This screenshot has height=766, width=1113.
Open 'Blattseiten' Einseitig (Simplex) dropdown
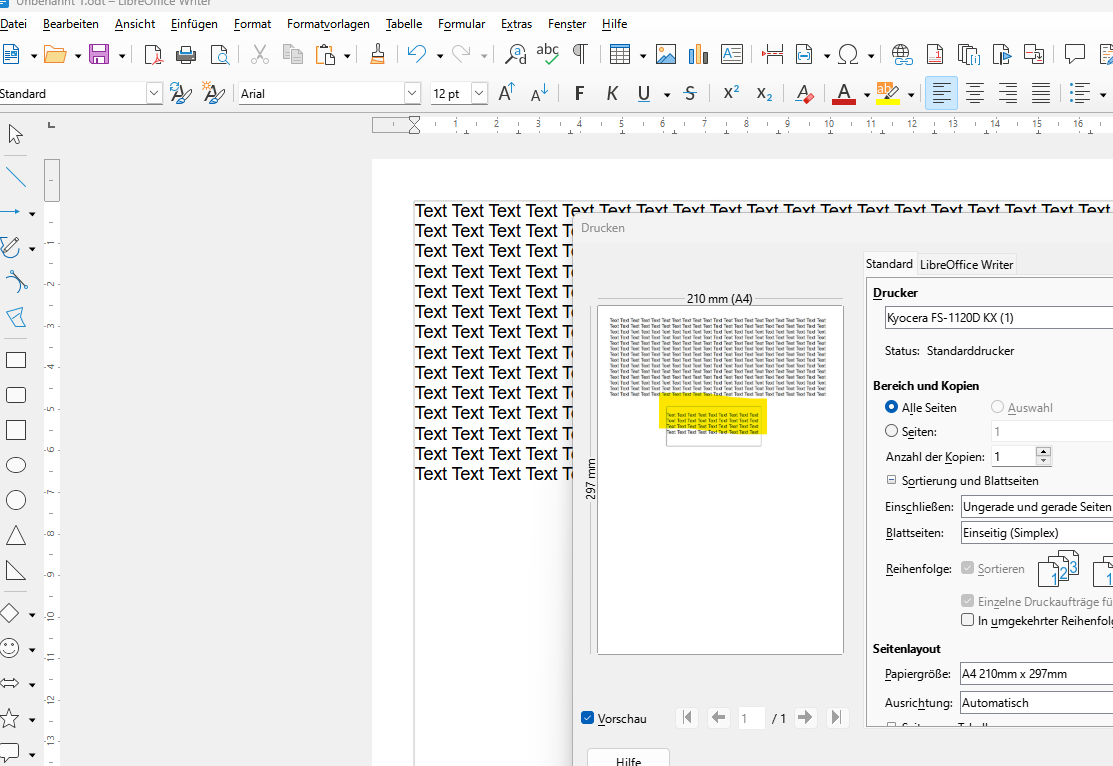[x=1037, y=533]
